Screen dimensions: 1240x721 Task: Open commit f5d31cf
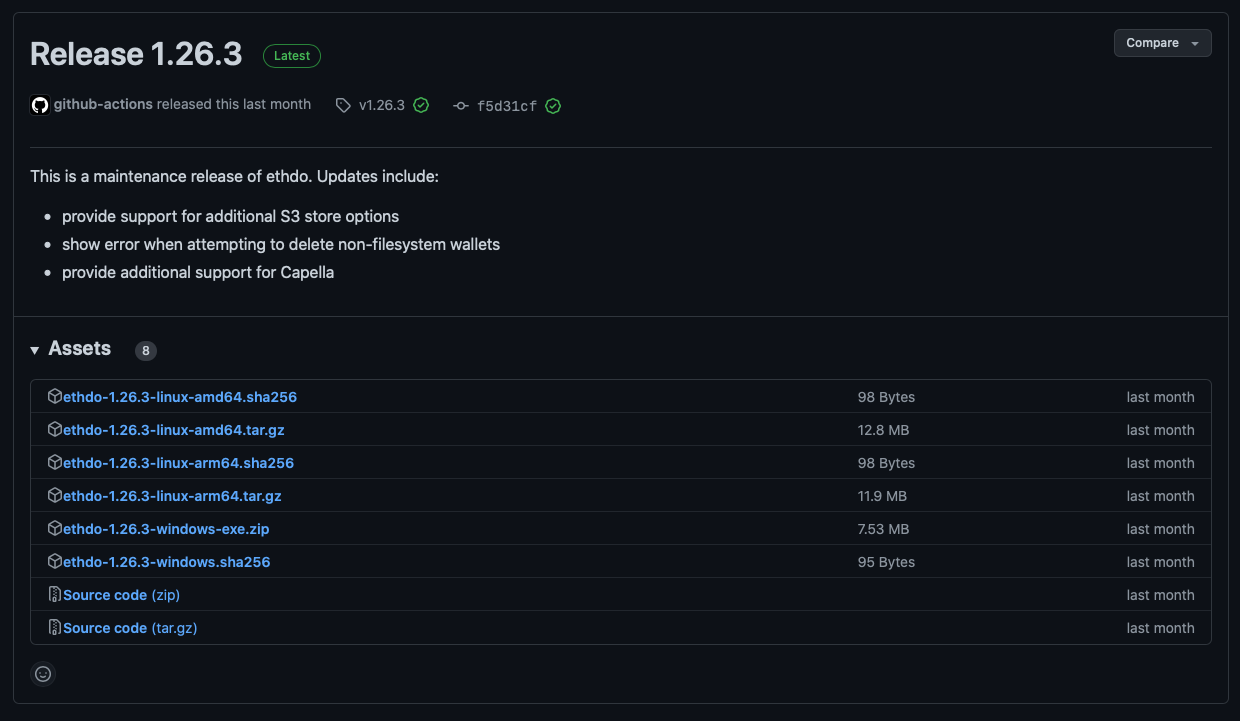click(507, 106)
